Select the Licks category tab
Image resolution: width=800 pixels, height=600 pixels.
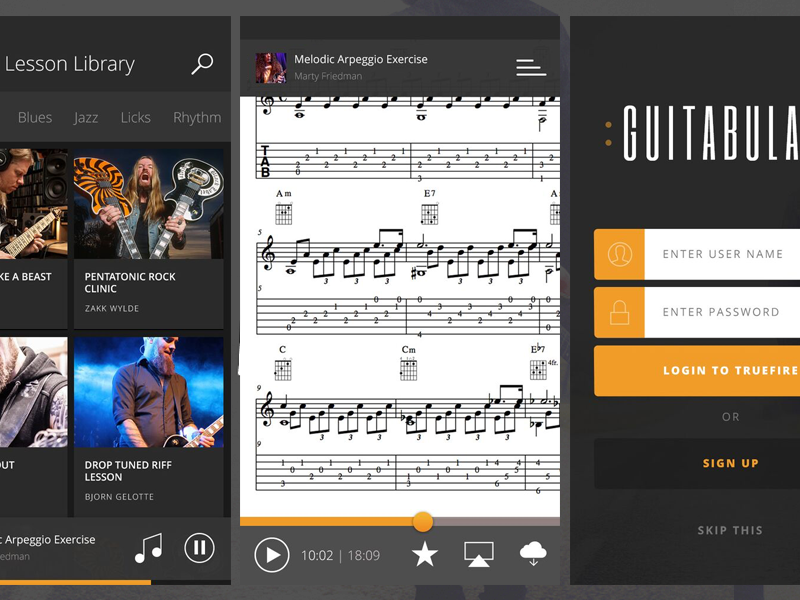coord(136,117)
